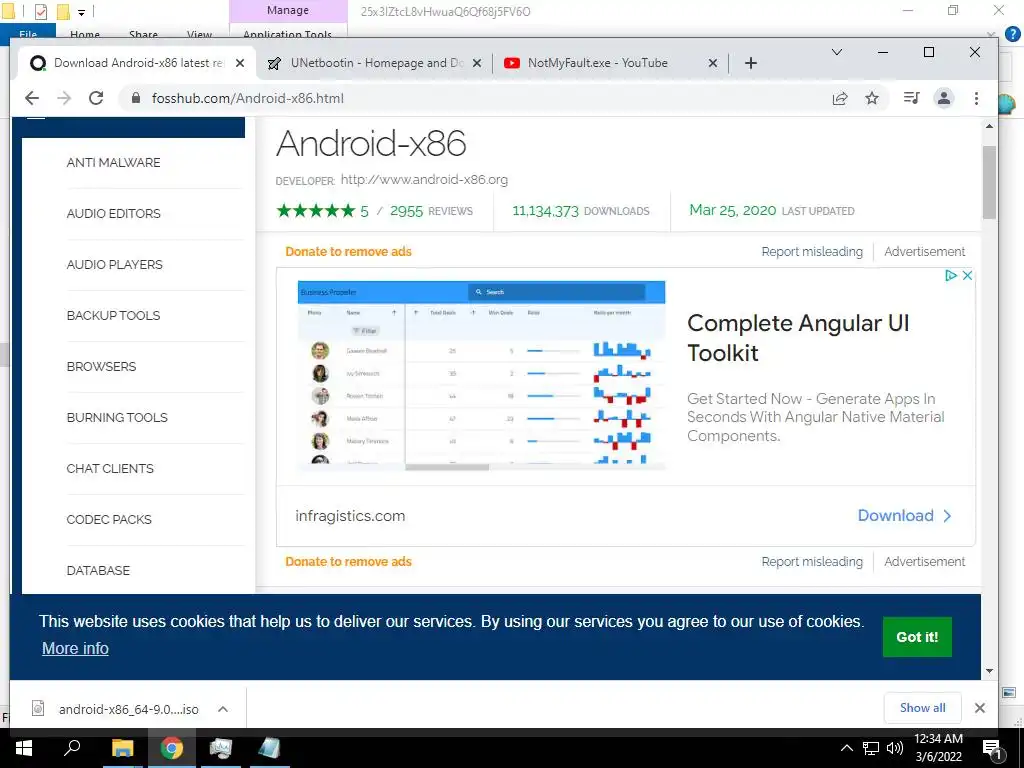Click the upper Report misleading link
This screenshot has height=768, width=1024.
(x=812, y=251)
